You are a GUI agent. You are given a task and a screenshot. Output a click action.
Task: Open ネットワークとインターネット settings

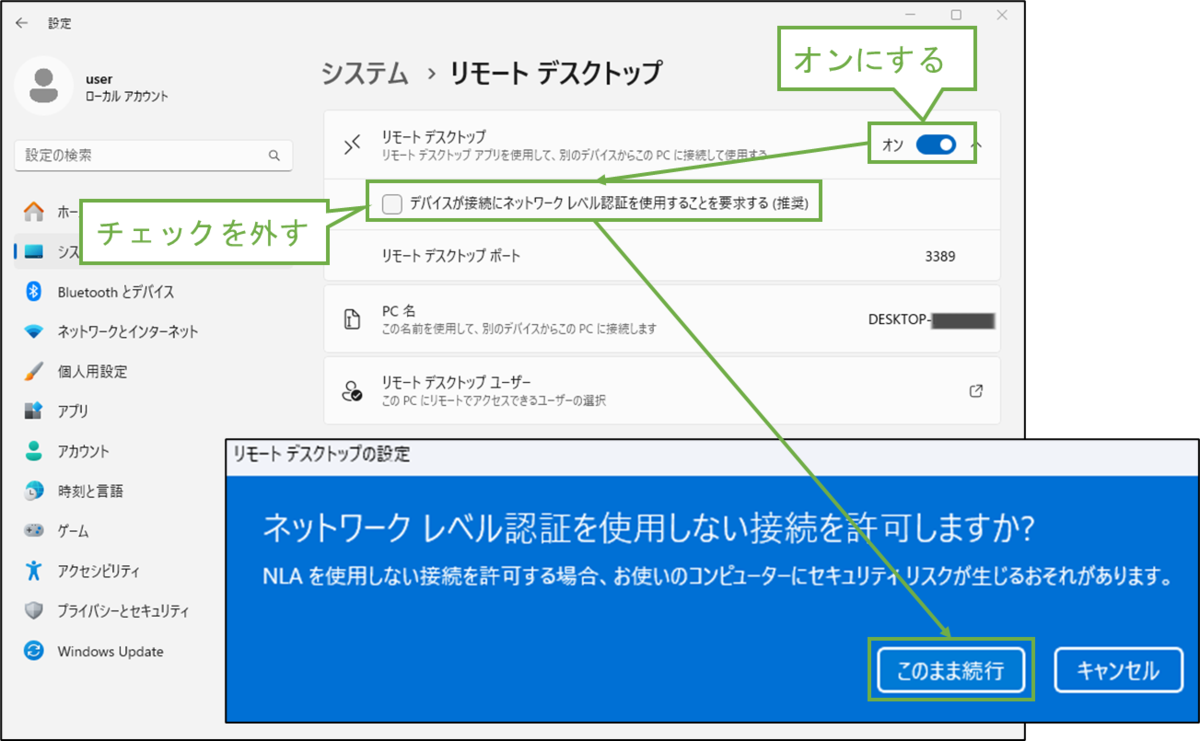pos(128,332)
